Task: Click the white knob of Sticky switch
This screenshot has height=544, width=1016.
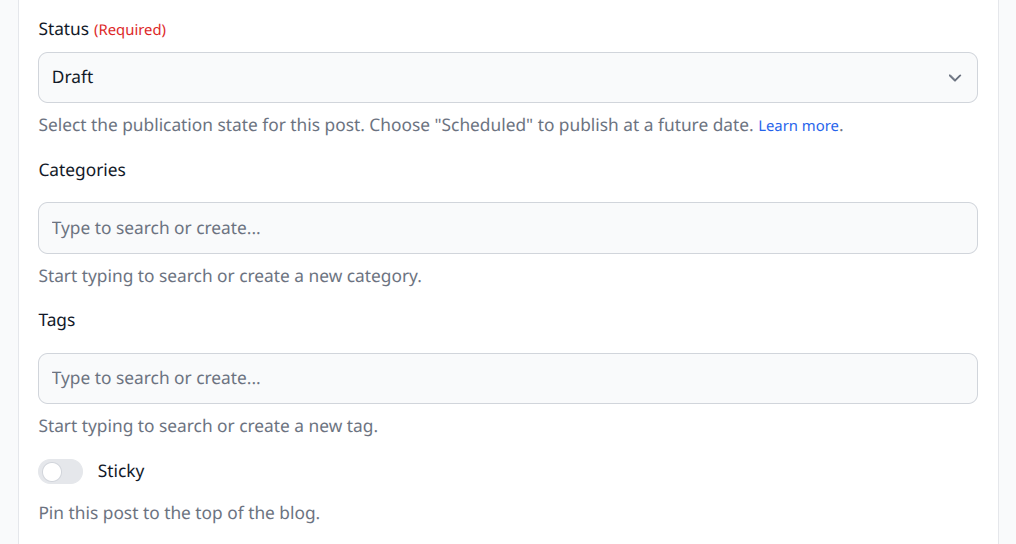Action: tap(51, 471)
